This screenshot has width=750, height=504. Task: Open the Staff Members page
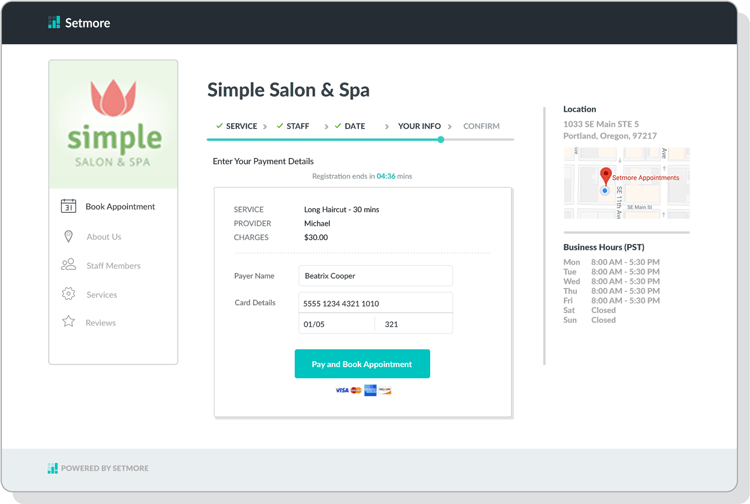(x=113, y=266)
